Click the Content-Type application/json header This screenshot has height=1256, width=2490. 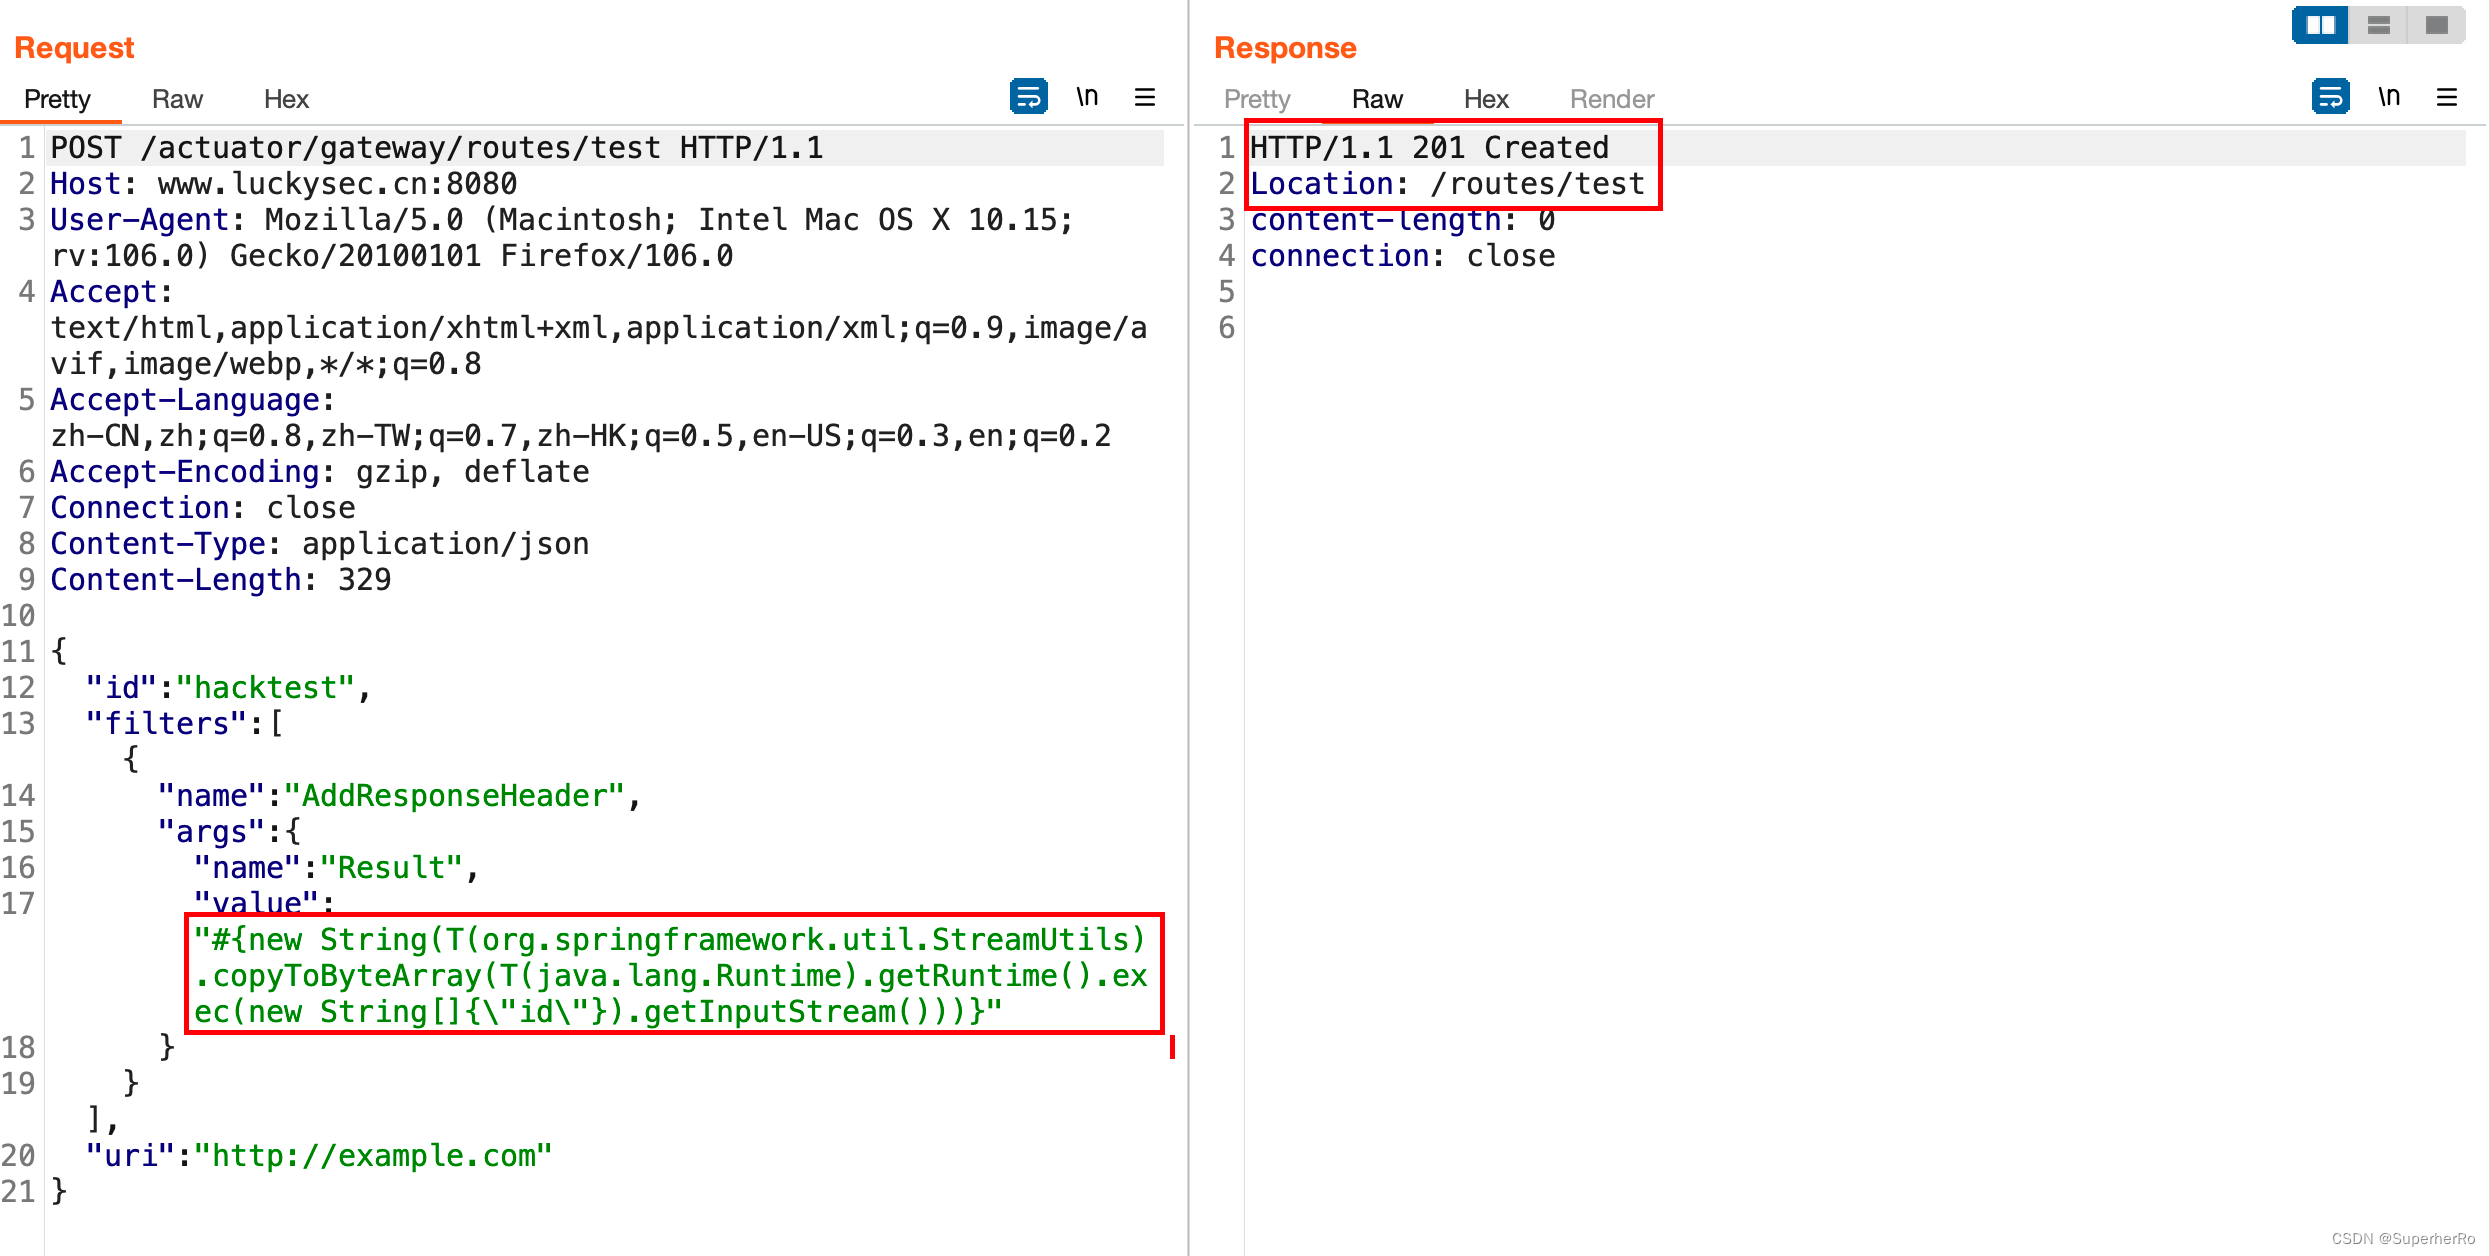(x=320, y=544)
